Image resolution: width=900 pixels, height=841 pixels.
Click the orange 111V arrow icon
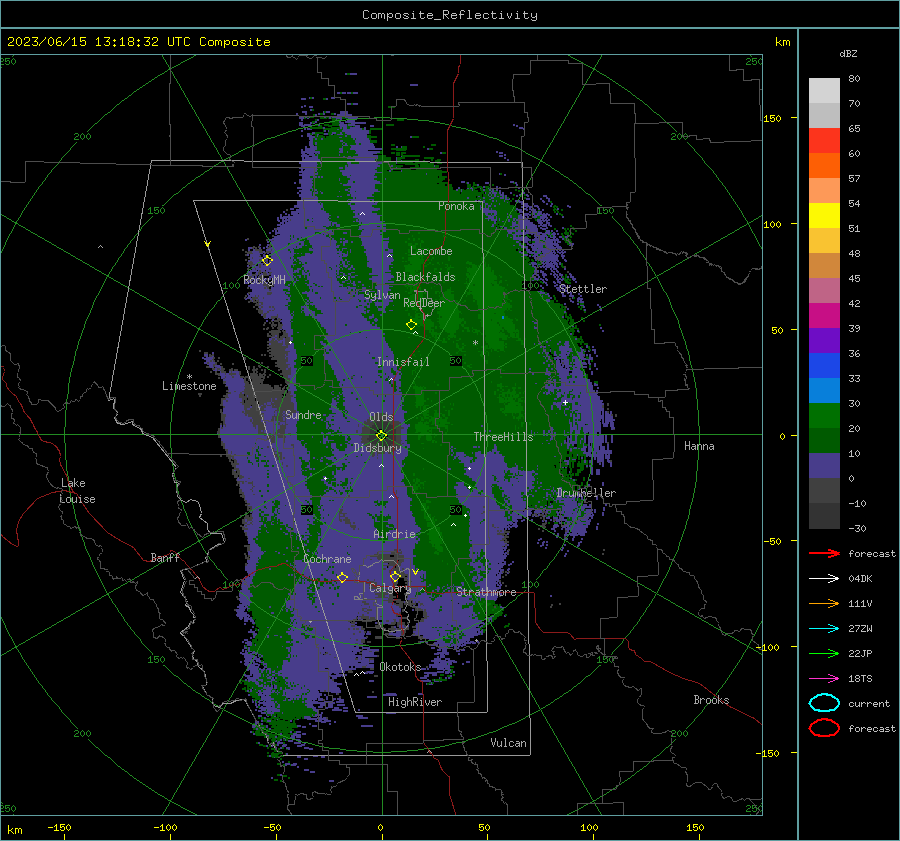[824, 603]
